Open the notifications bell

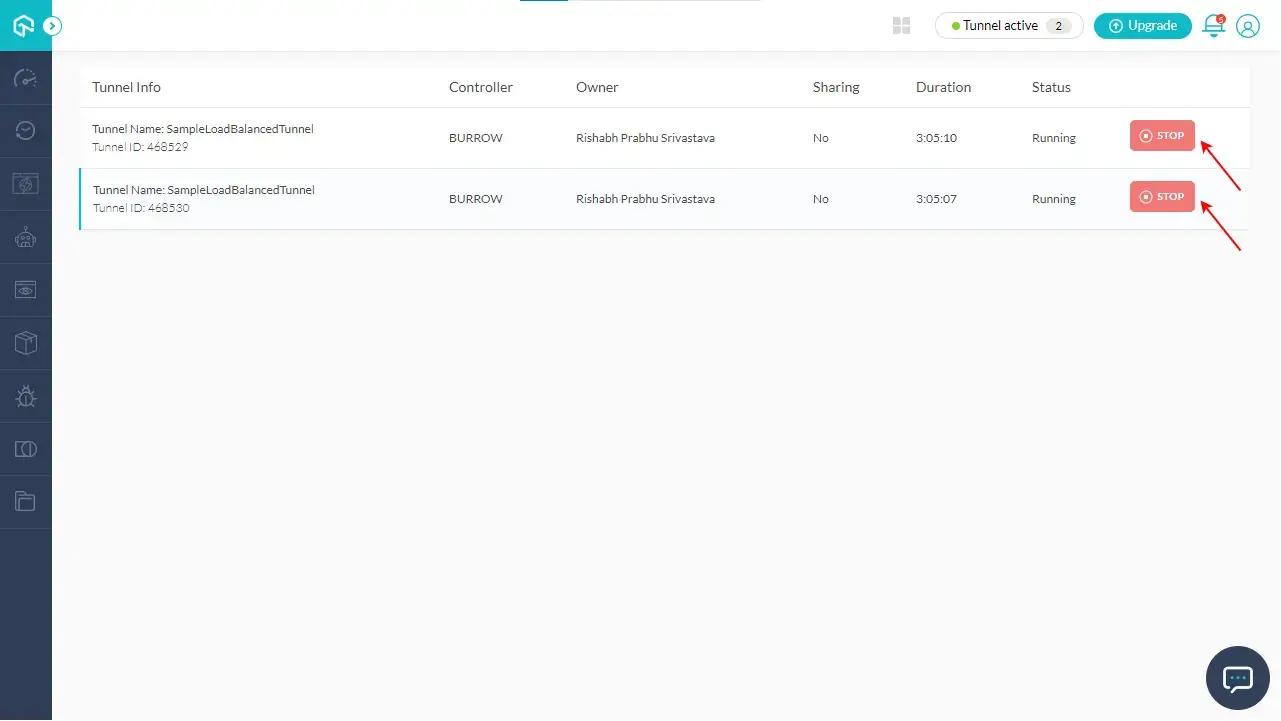pos(1213,26)
